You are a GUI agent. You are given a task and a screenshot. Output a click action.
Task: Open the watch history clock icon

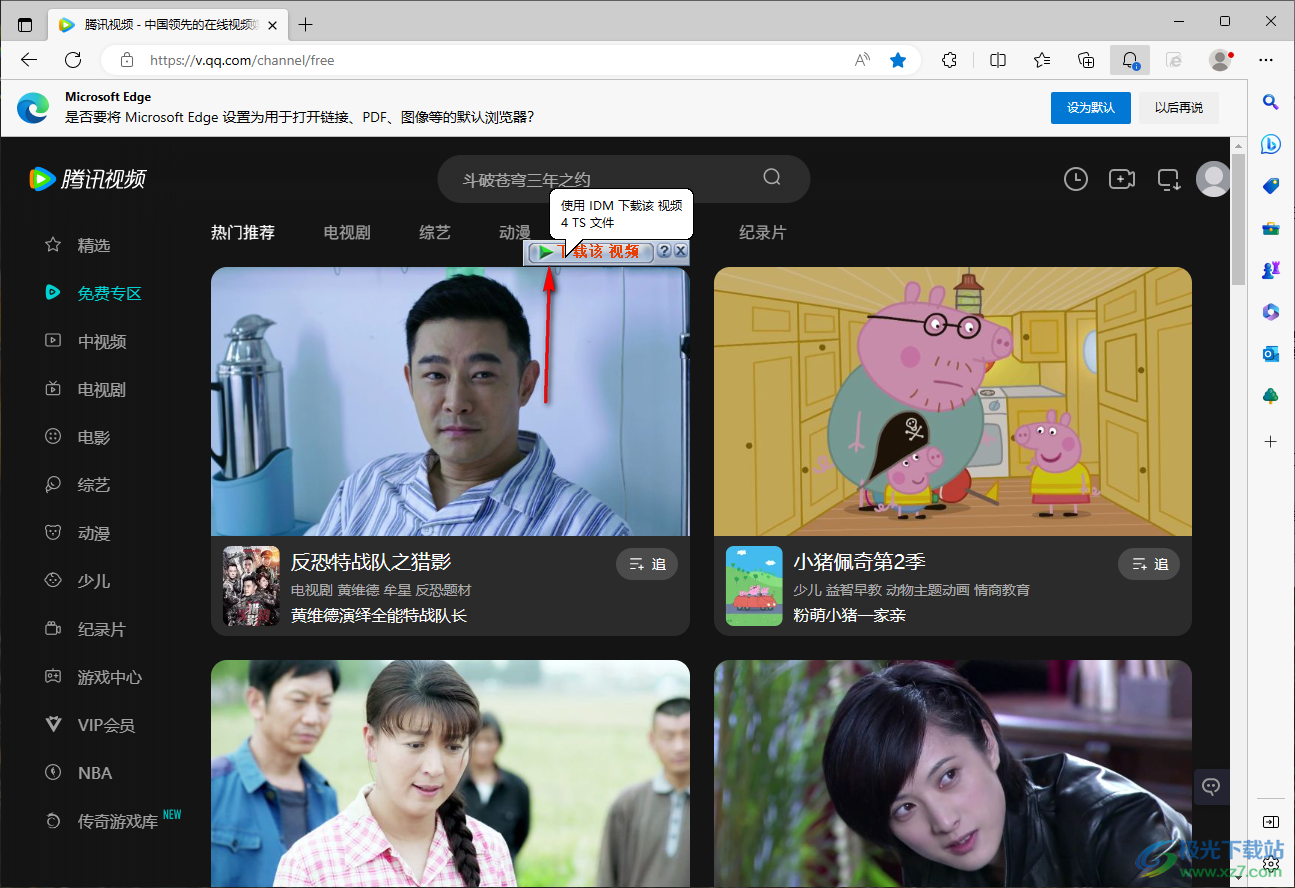pos(1076,179)
